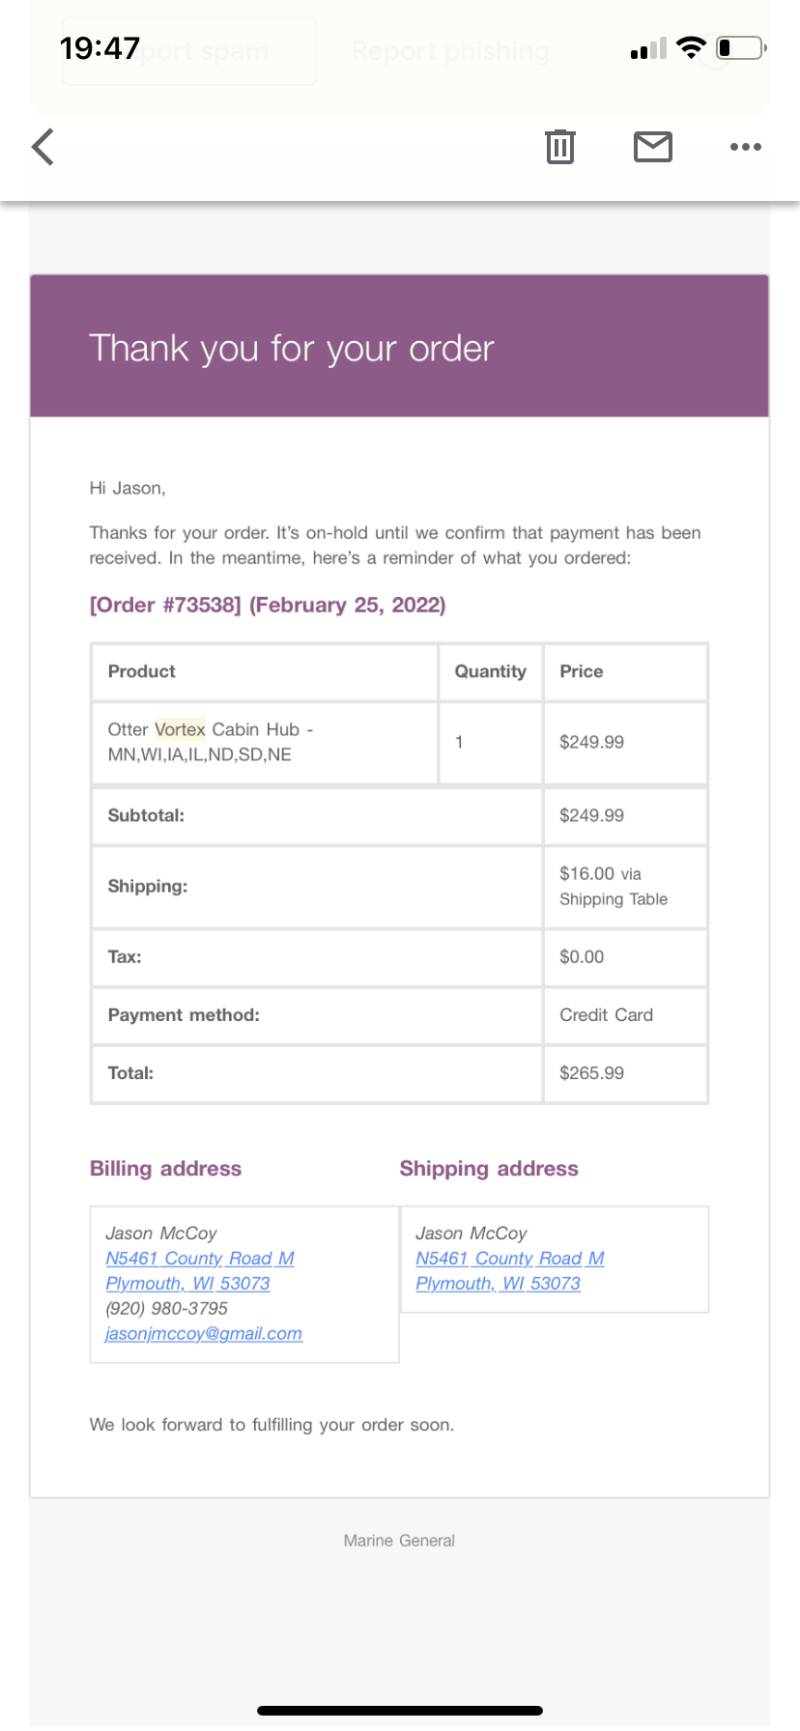The width and height of the screenshot is (800, 1731).
Task: Delete email with the trash icon
Action: pyautogui.click(x=560, y=147)
